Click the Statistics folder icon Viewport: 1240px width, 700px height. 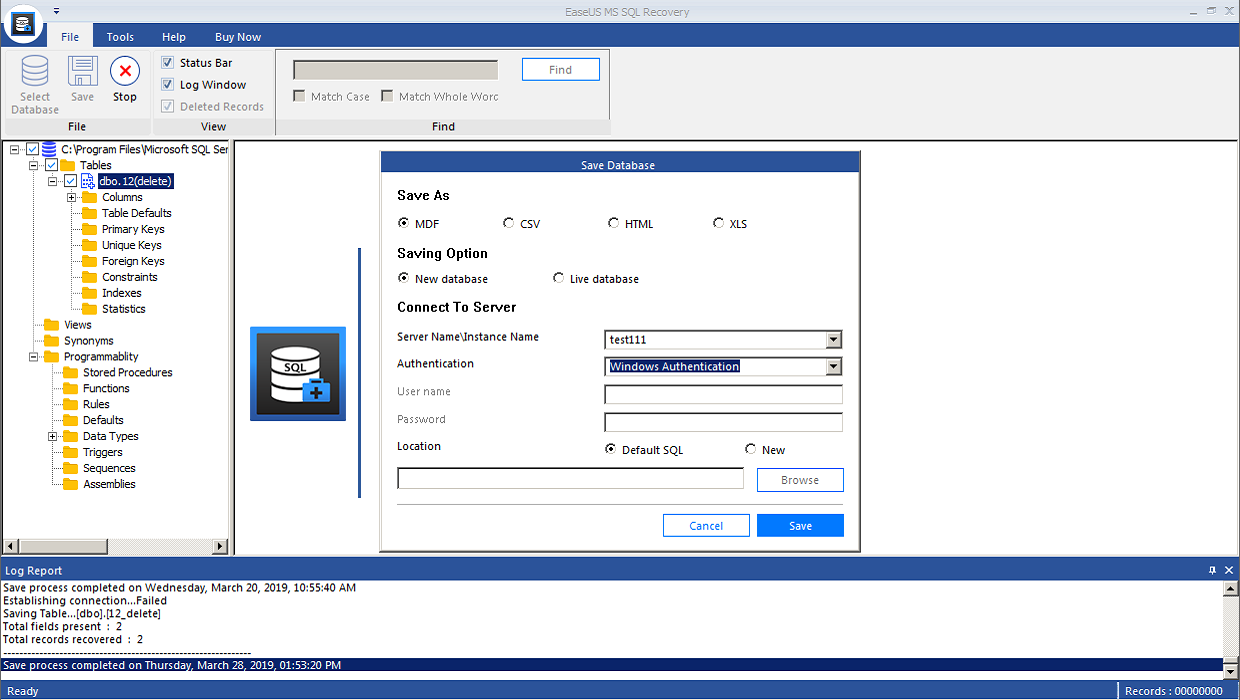pos(90,309)
